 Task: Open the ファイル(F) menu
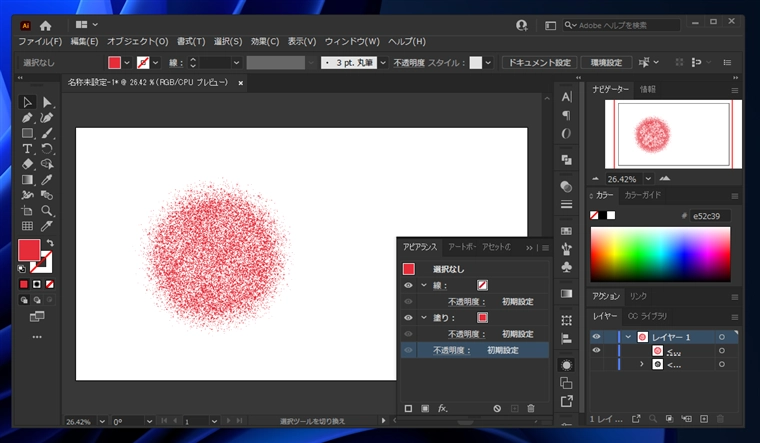click(40, 42)
